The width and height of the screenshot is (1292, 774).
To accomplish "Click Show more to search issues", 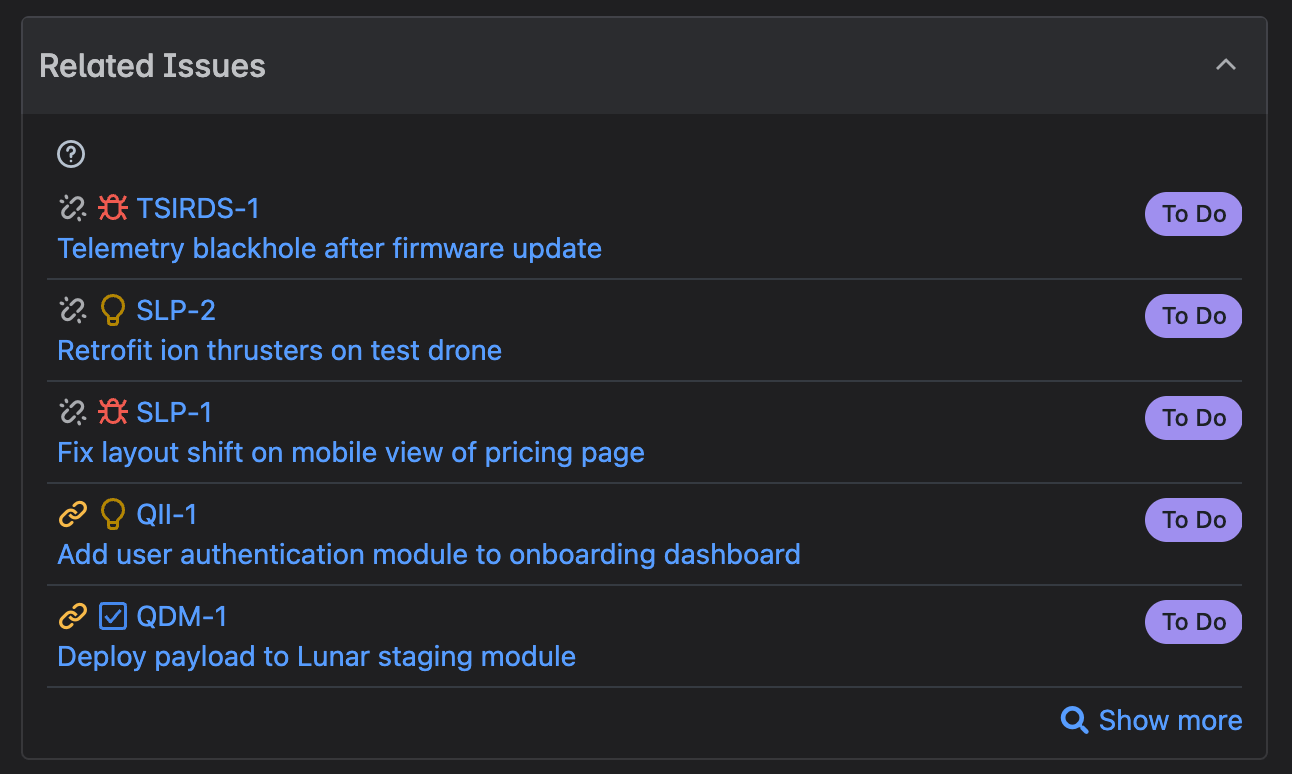I will click(x=1152, y=720).
